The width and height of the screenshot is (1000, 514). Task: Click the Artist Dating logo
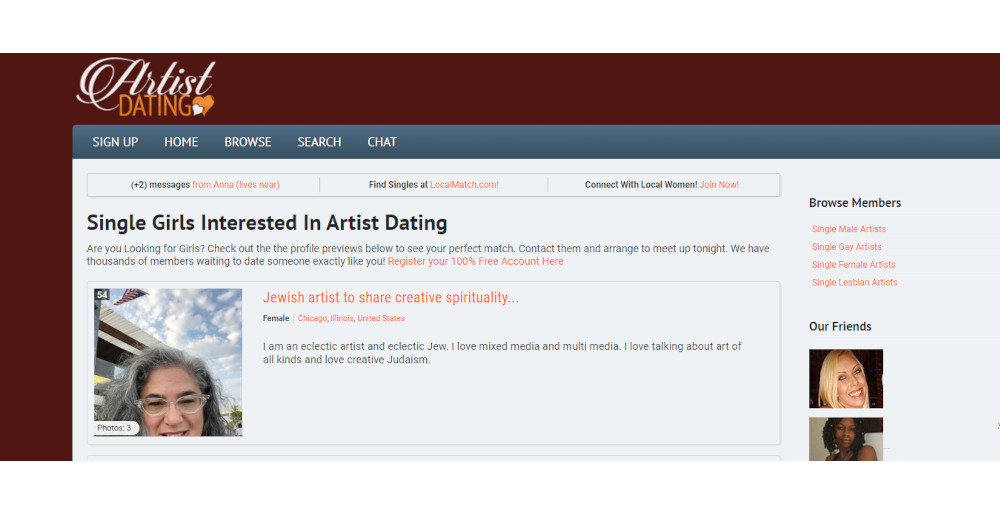coord(146,88)
